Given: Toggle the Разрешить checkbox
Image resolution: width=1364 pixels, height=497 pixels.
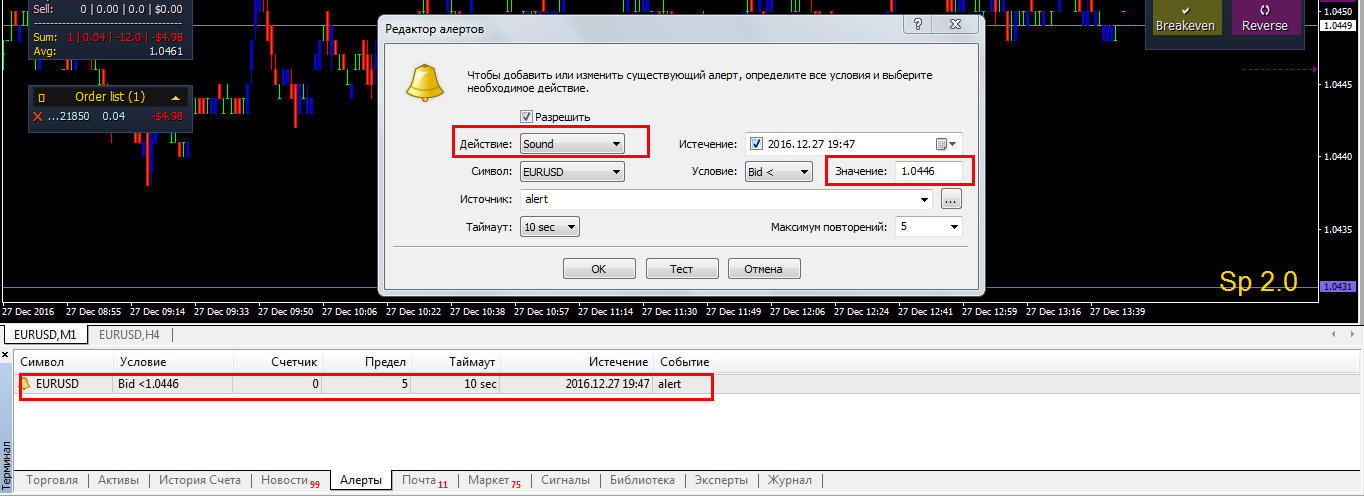Looking at the screenshot, I should click(526, 116).
